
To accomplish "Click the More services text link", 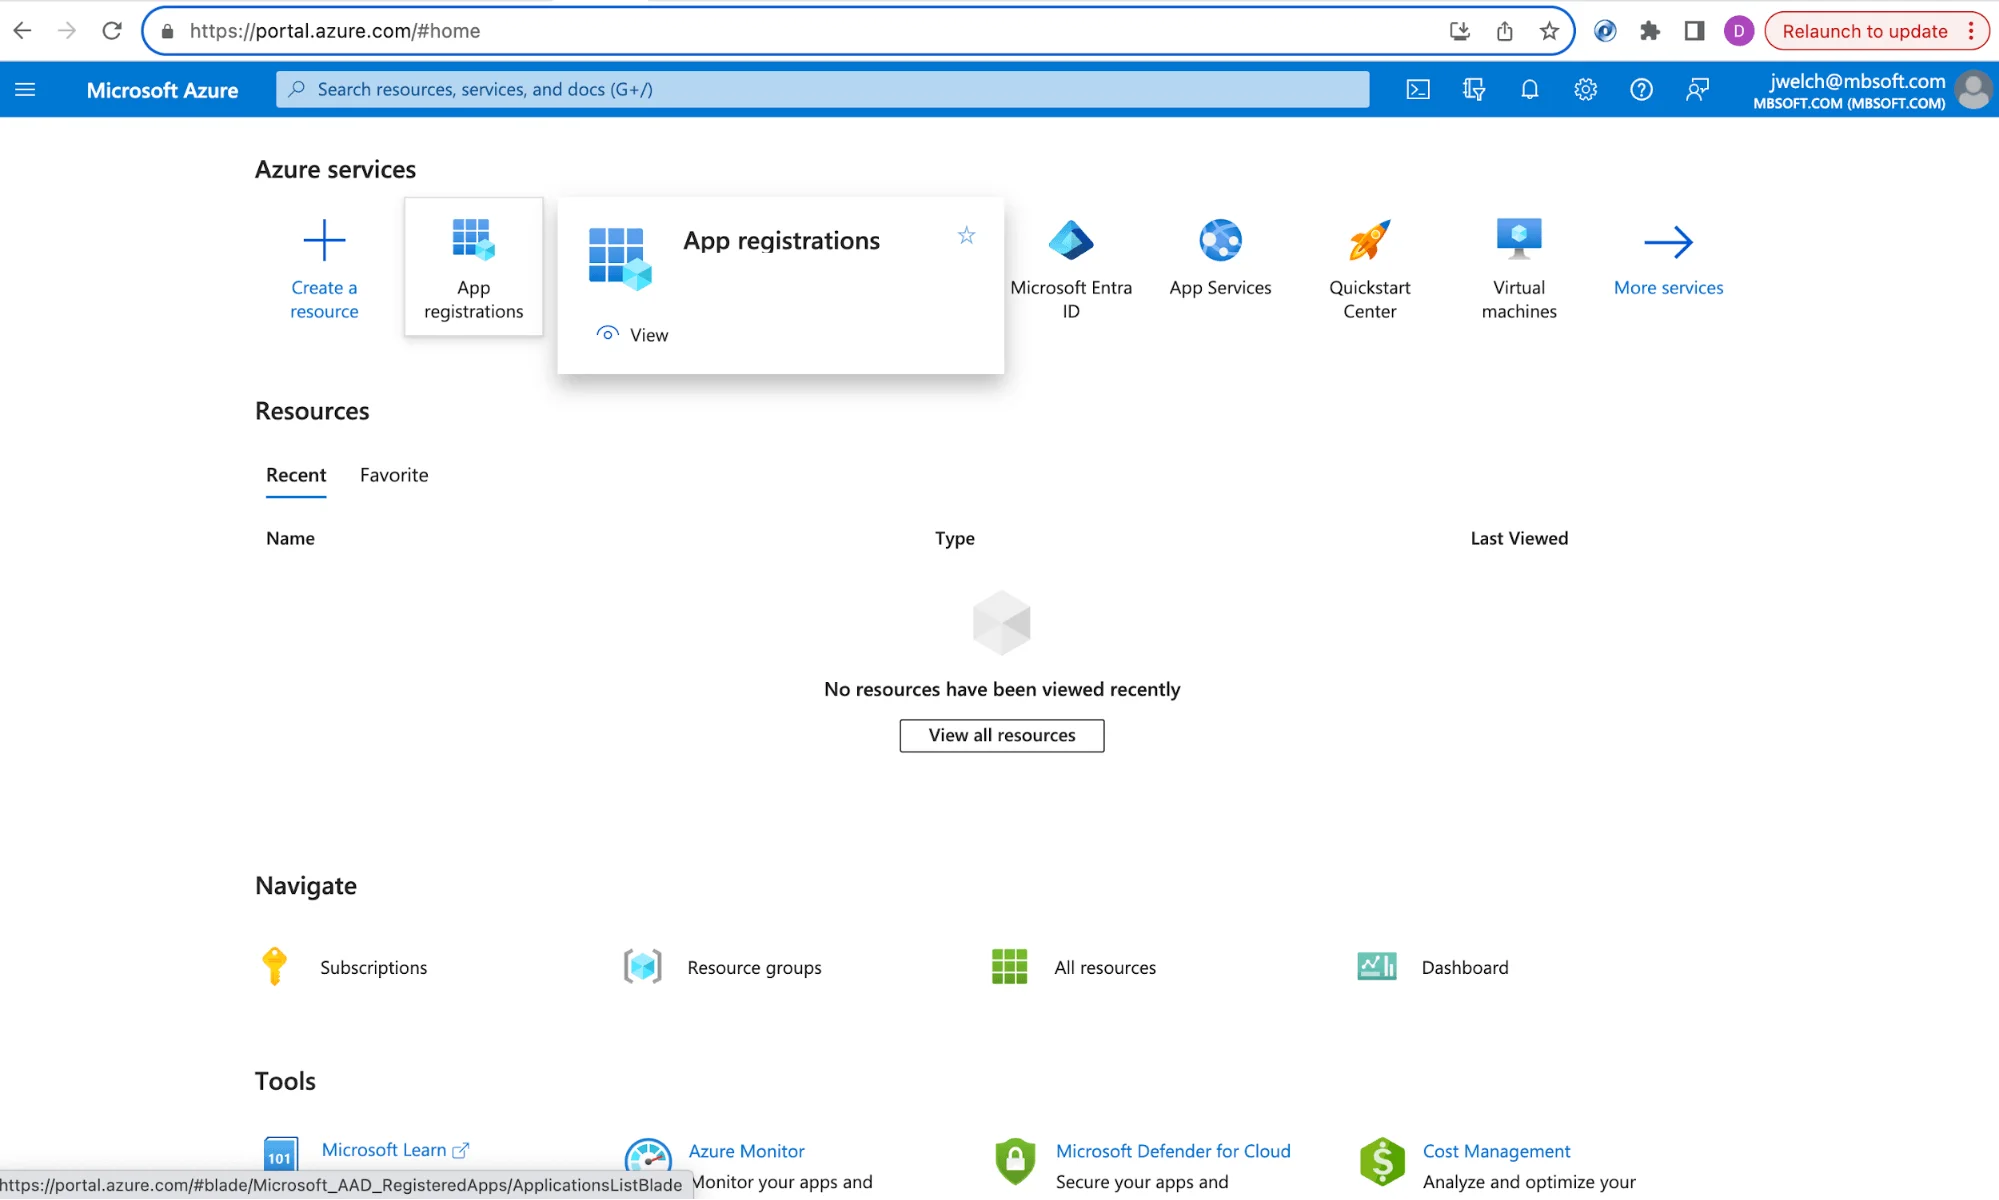I will 1668,288.
